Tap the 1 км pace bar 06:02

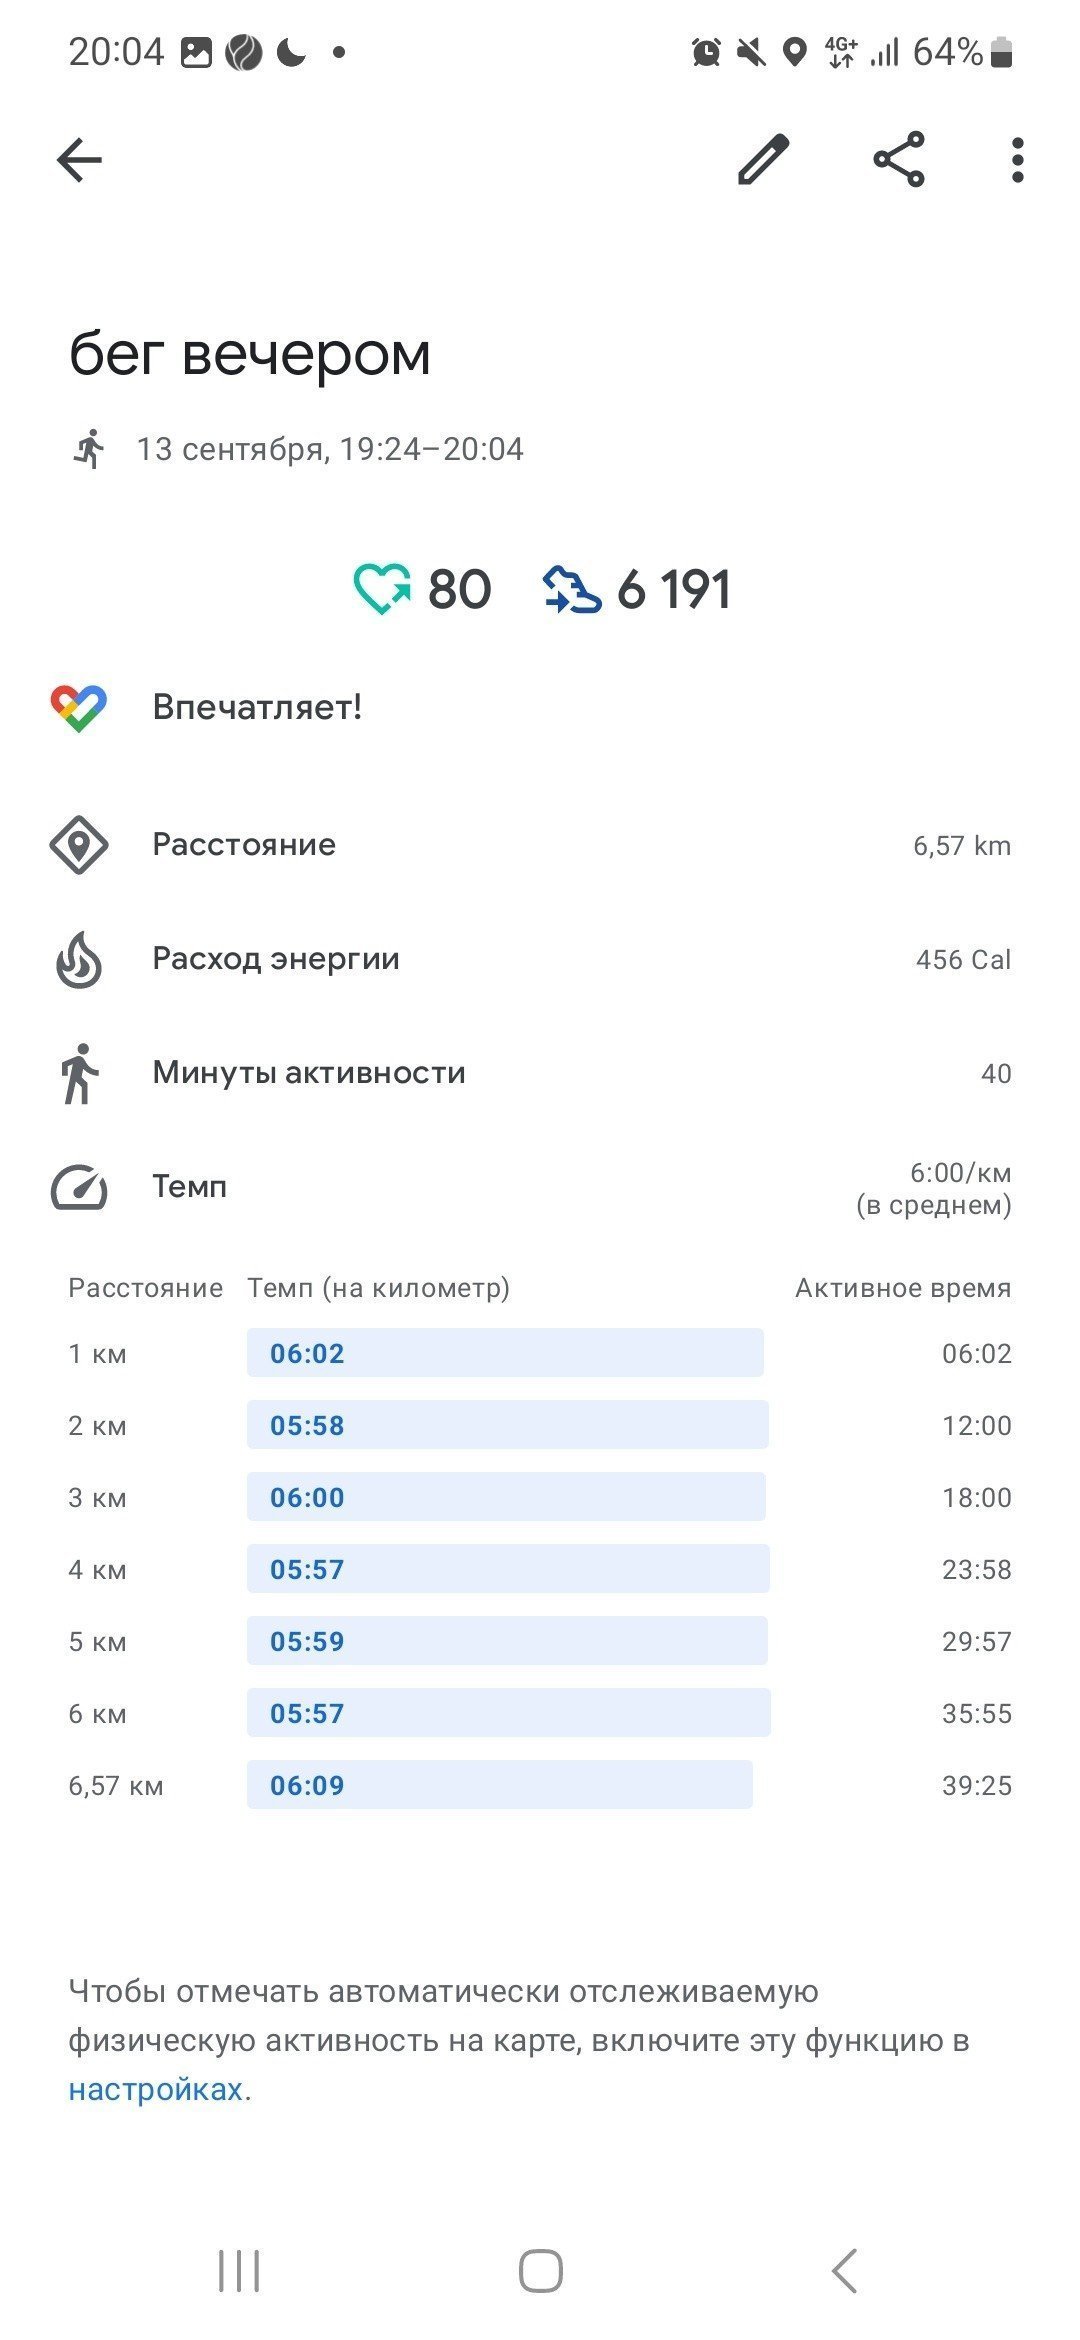coord(505,1353)
